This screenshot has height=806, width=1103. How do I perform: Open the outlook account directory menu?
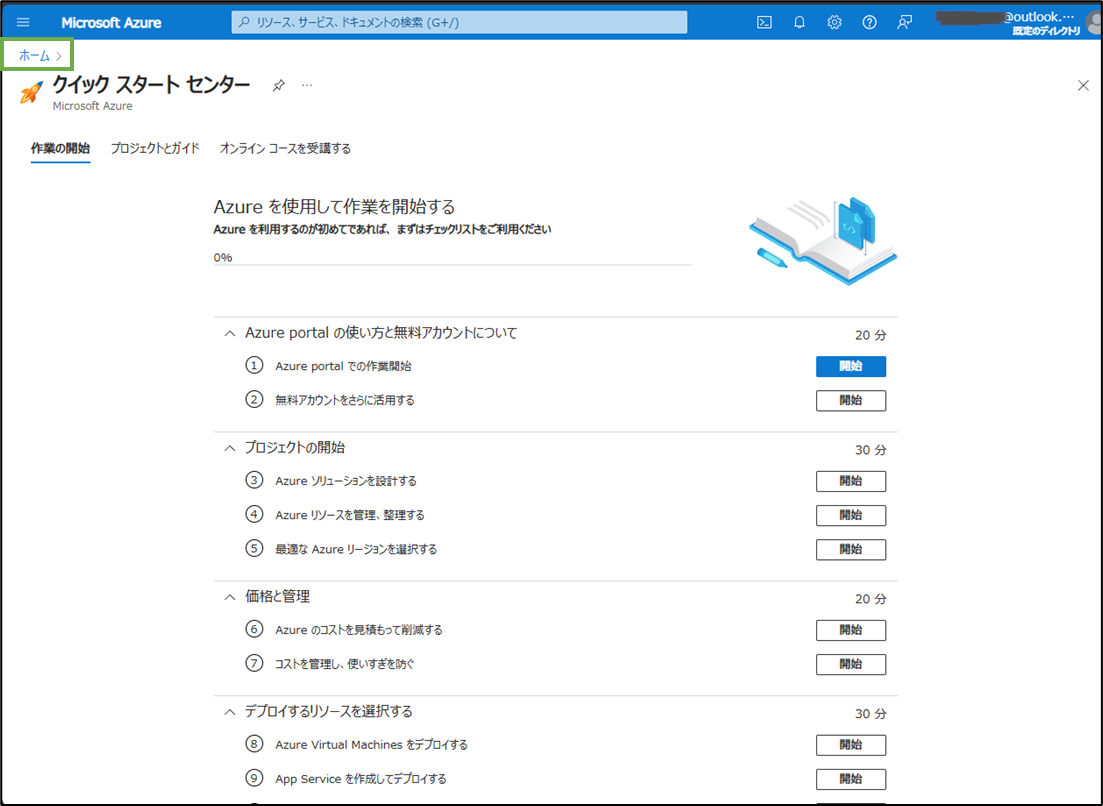click(1007, 23)
